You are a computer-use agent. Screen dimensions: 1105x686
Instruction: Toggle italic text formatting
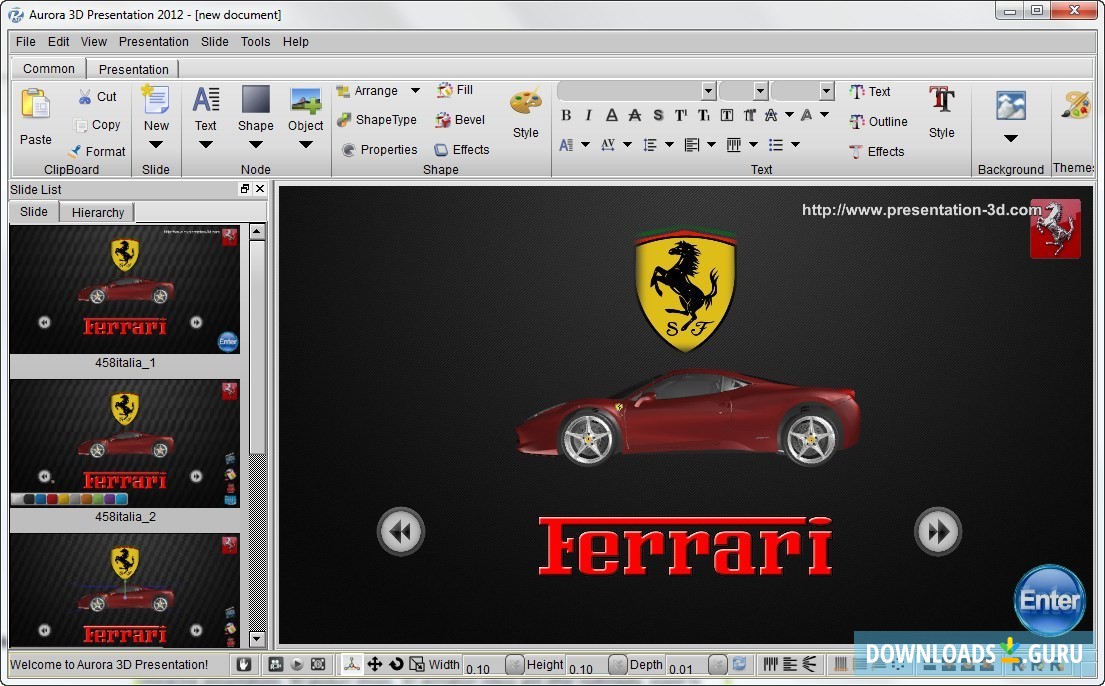coord(588,115)
